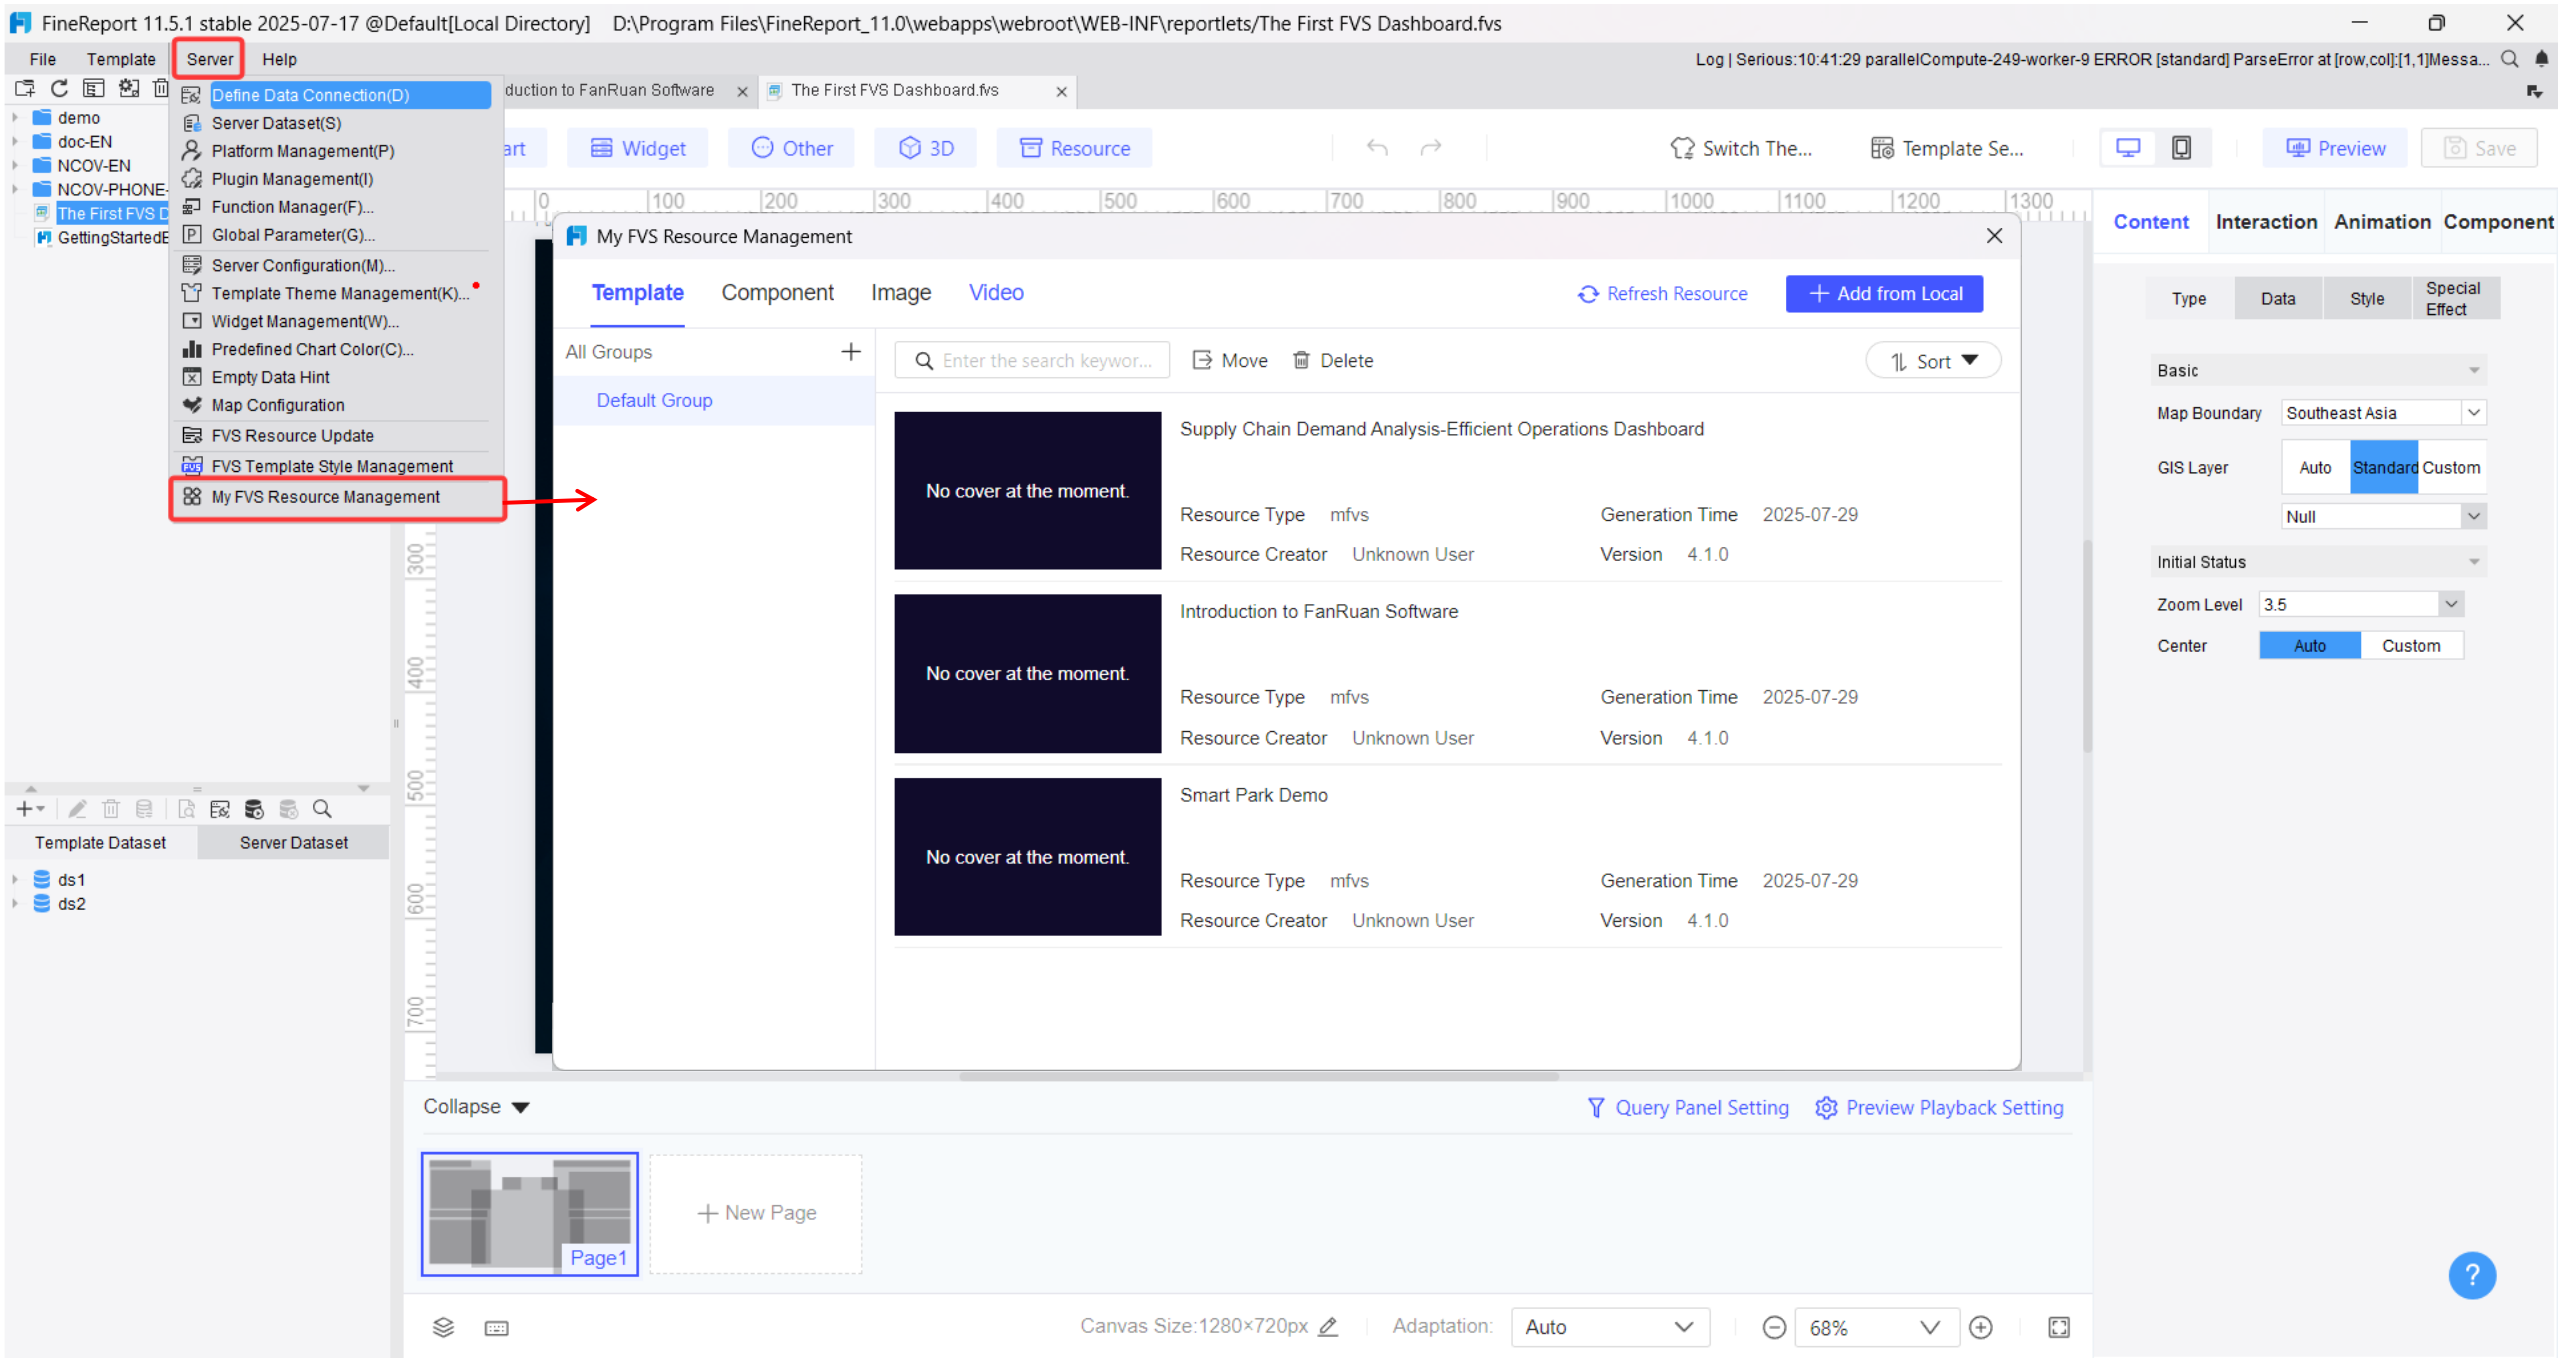This screenshot has height=1366, width=2560.
Task: Open the 68% zoom dropdown
Action: click(1876, 1327)
